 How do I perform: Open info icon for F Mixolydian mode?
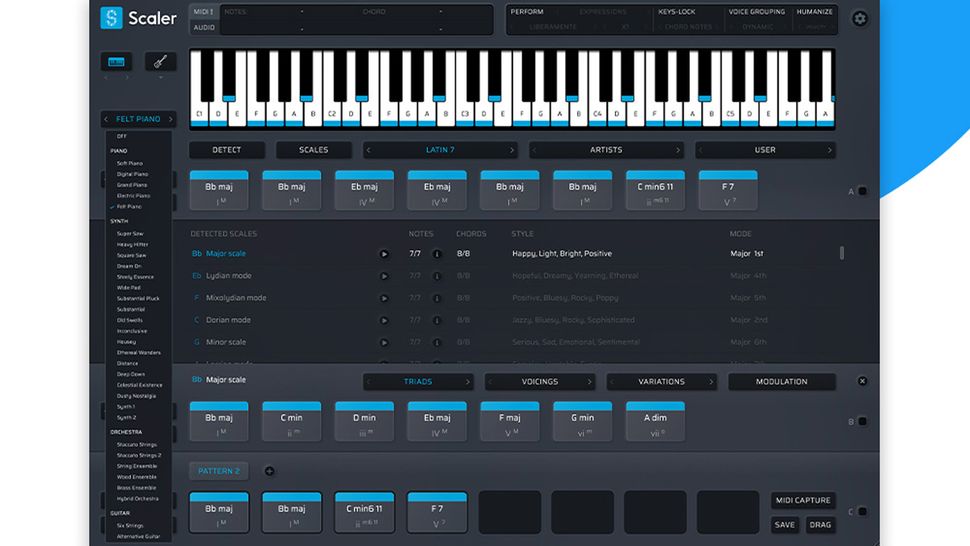click(437, 298)
